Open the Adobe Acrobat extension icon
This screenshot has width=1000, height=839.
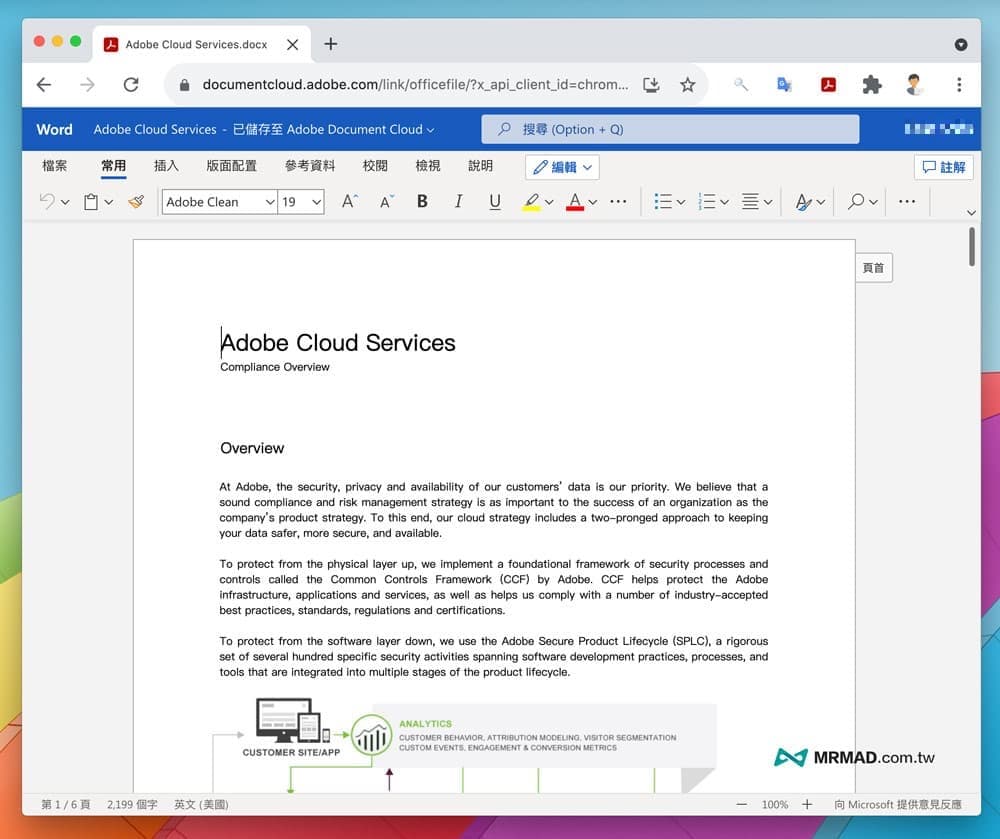[828, 85]
